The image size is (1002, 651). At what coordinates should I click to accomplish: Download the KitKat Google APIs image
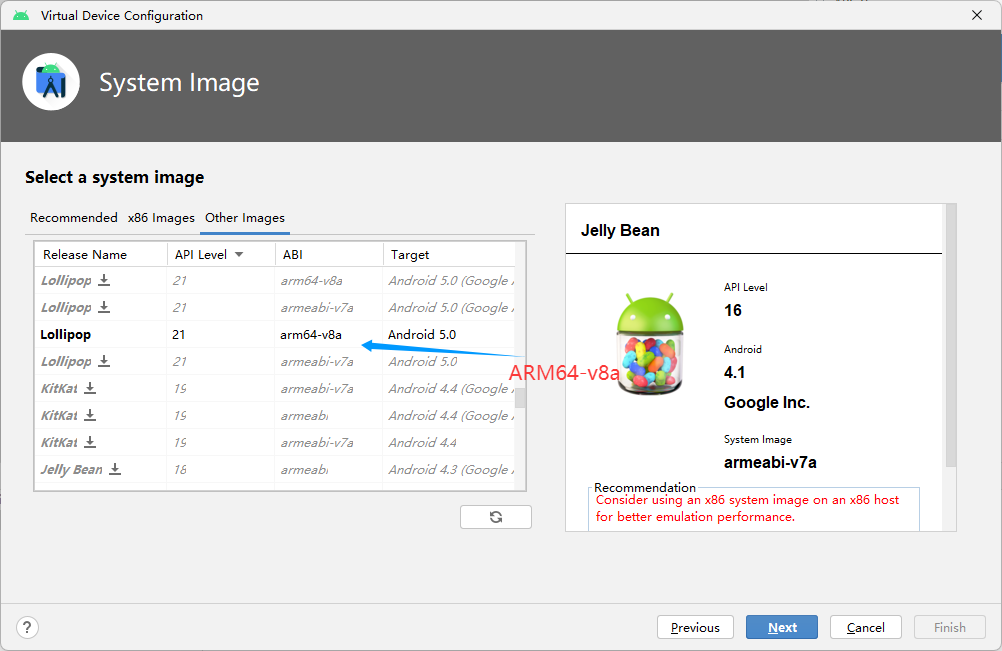(91, 388)
